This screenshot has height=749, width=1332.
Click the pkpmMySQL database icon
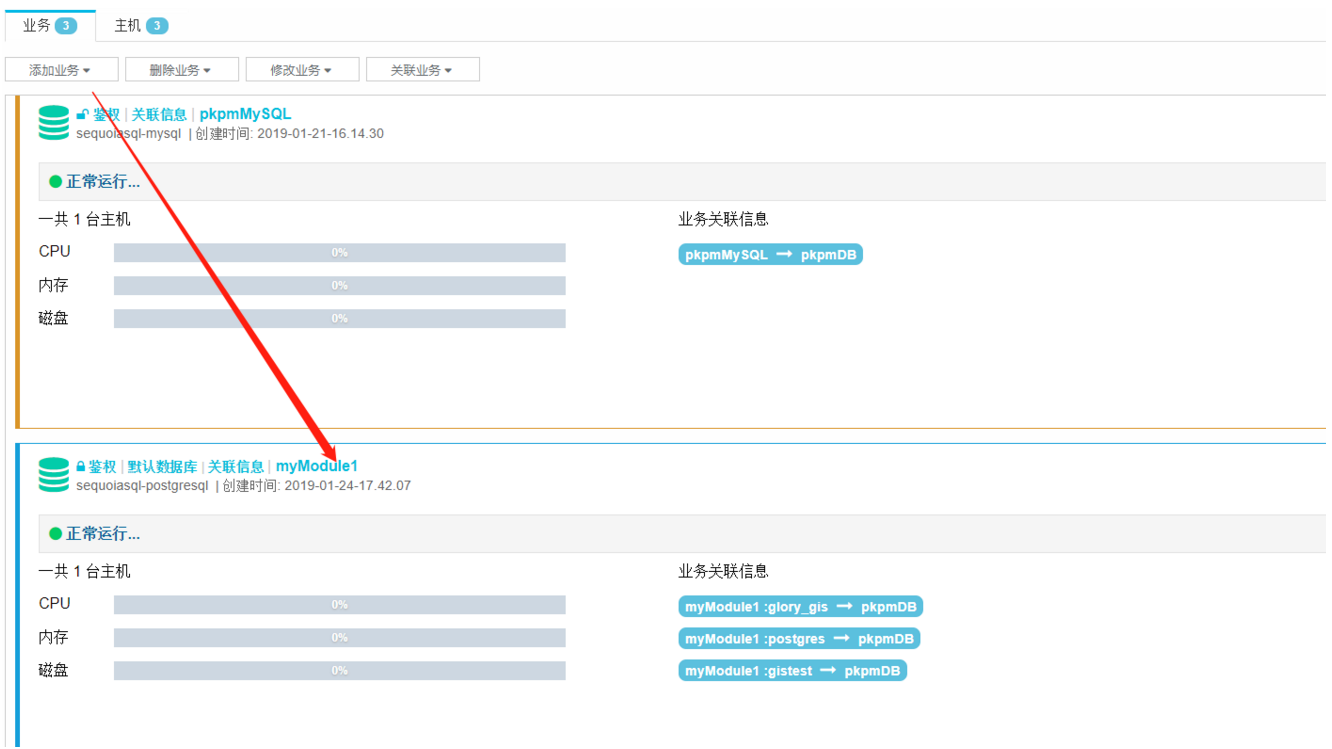[54, 123]
